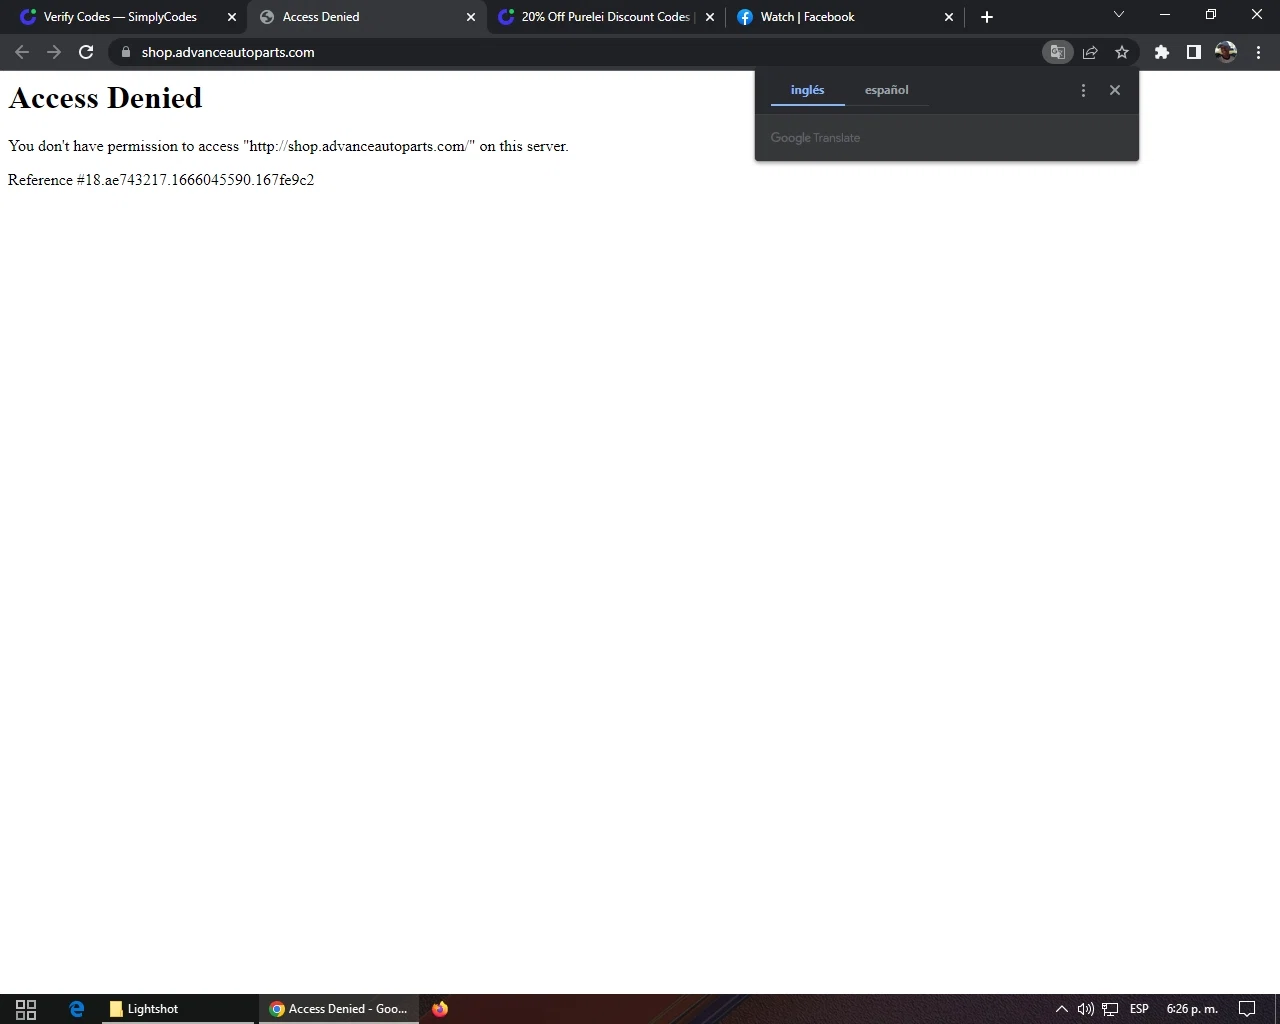Open a new browser tab

point(987,17)
